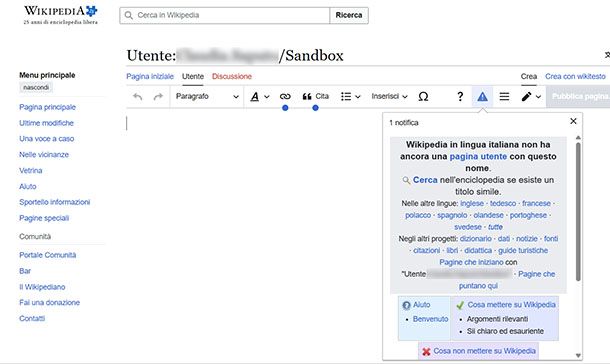Image resolution: width=610 pixels, height=364 pixels.
Task: Open Fai una donazione link
Action: pyautogui.click(x=49, y=302)
